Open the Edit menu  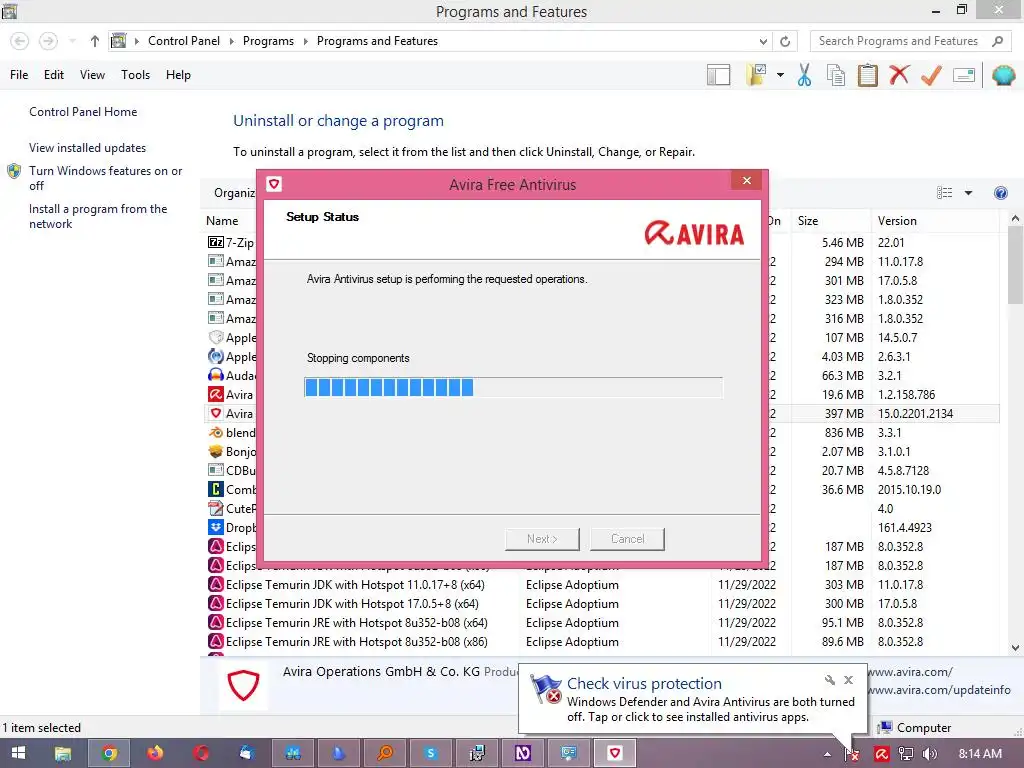pos(54,75)
